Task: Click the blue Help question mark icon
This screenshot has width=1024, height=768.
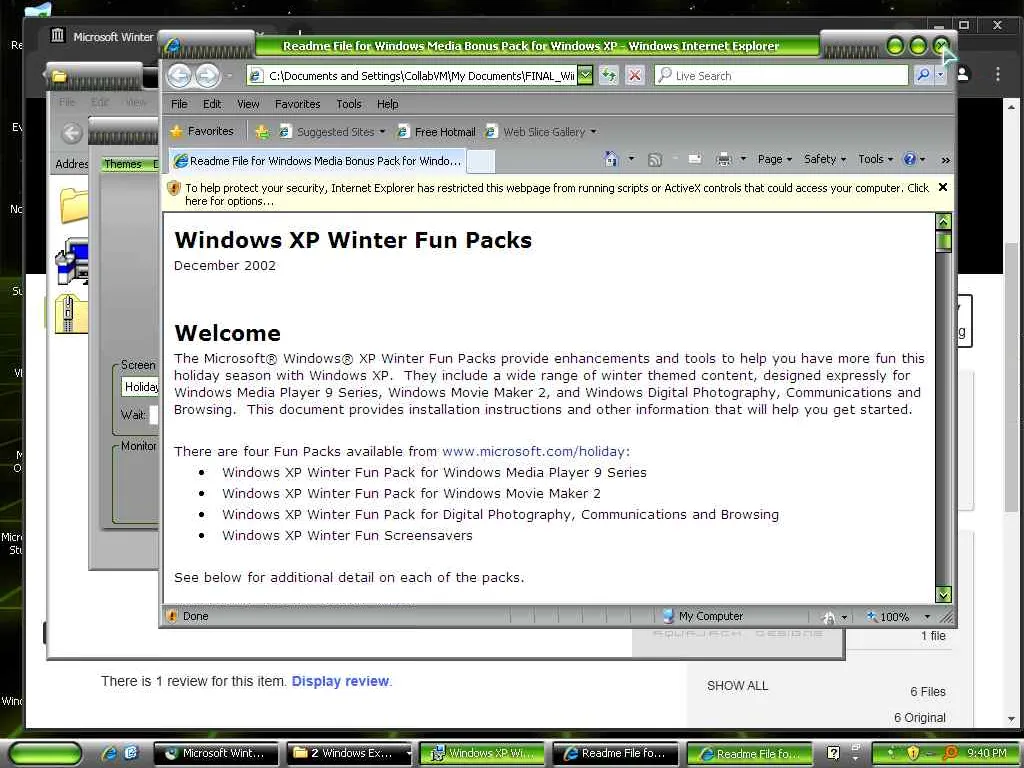Action: click(x=909, y=159)
